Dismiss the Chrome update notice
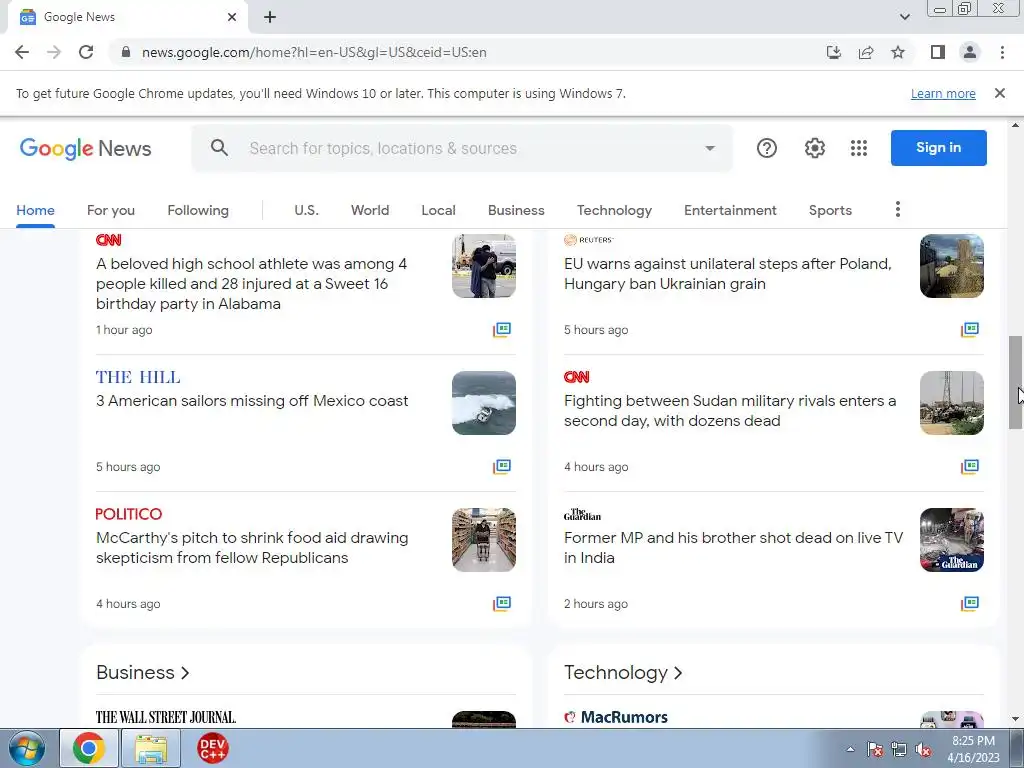Screen dimensions: 1024x768 [999, 93]
